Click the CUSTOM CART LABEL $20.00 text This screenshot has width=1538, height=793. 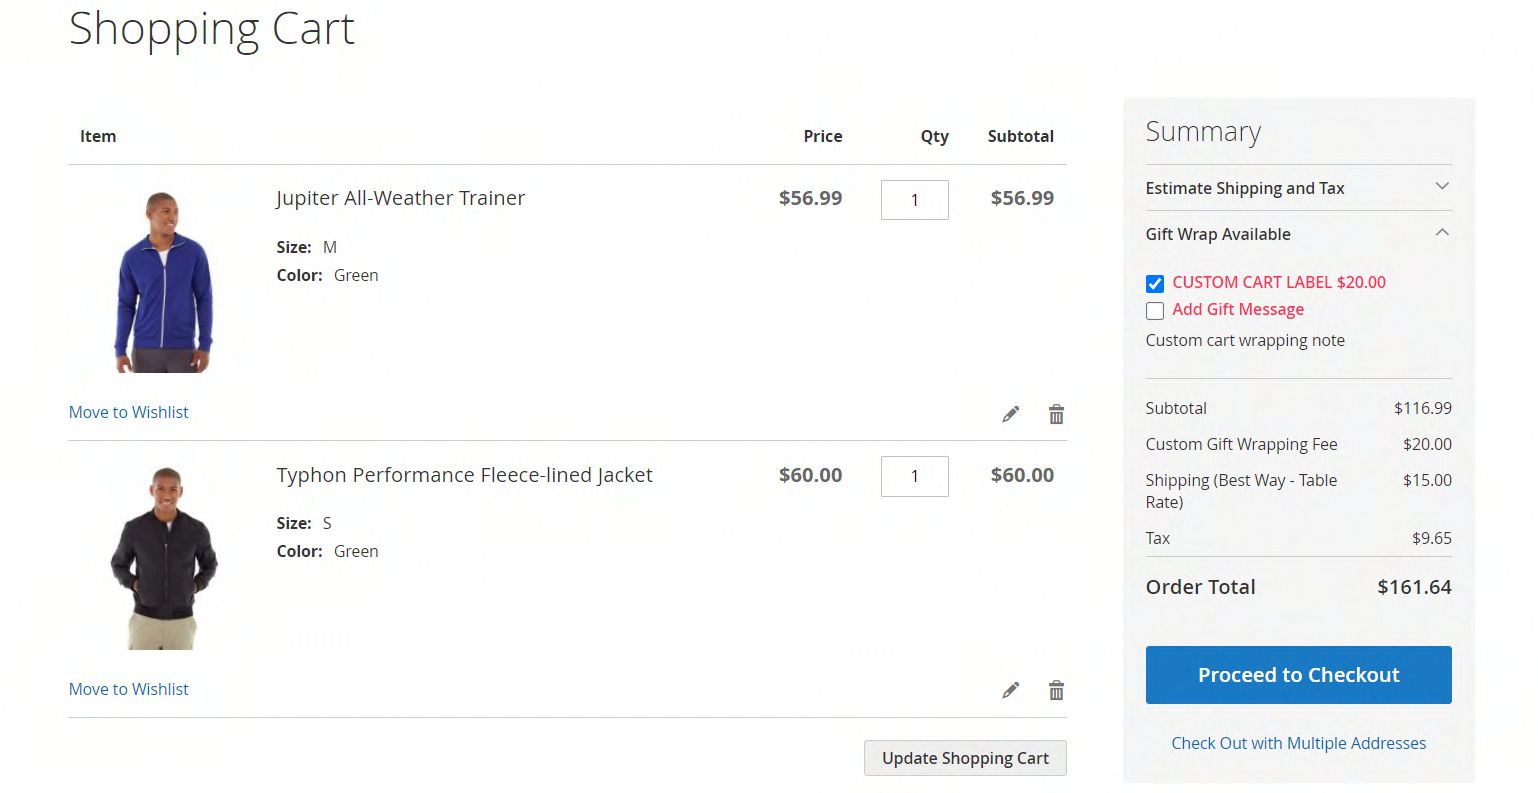[x=1279, y=282]
